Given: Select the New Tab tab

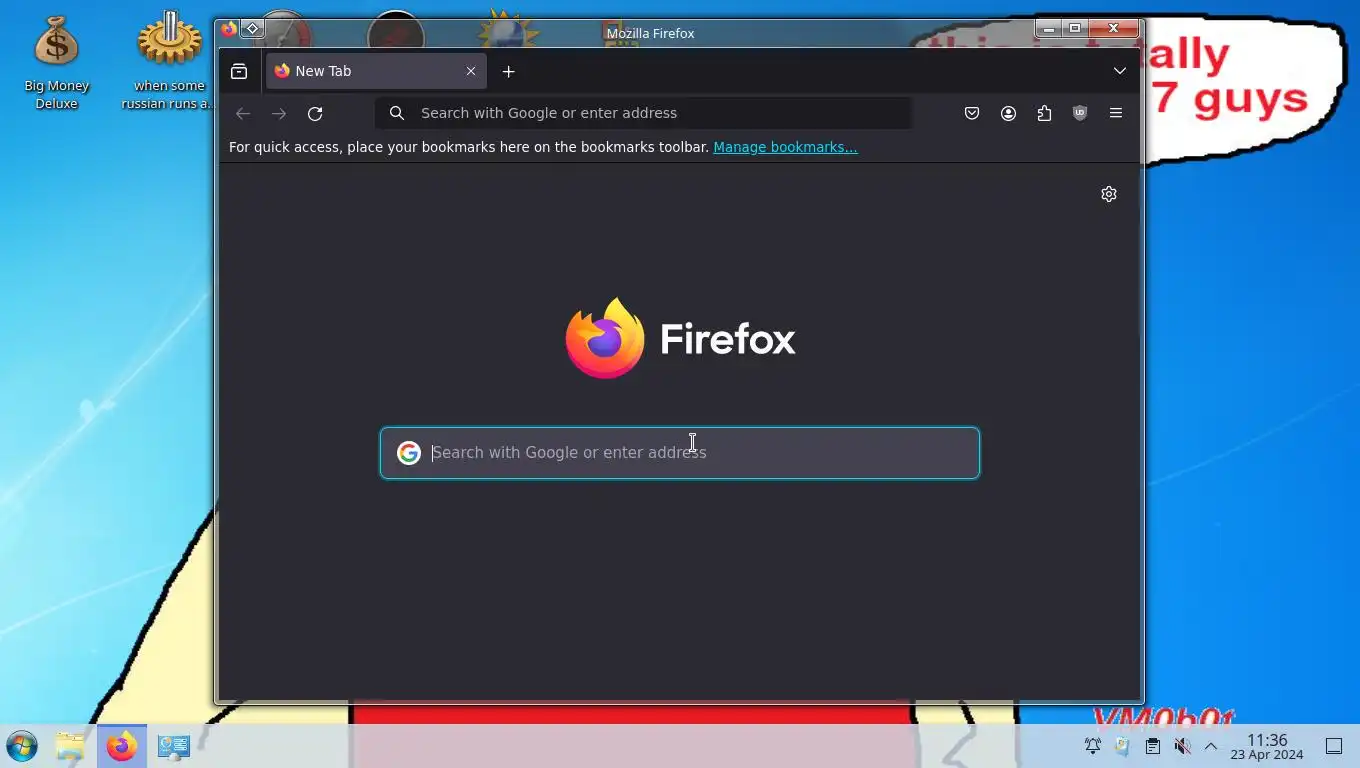Looking at the screenshot, I should (x=376, y=71).
